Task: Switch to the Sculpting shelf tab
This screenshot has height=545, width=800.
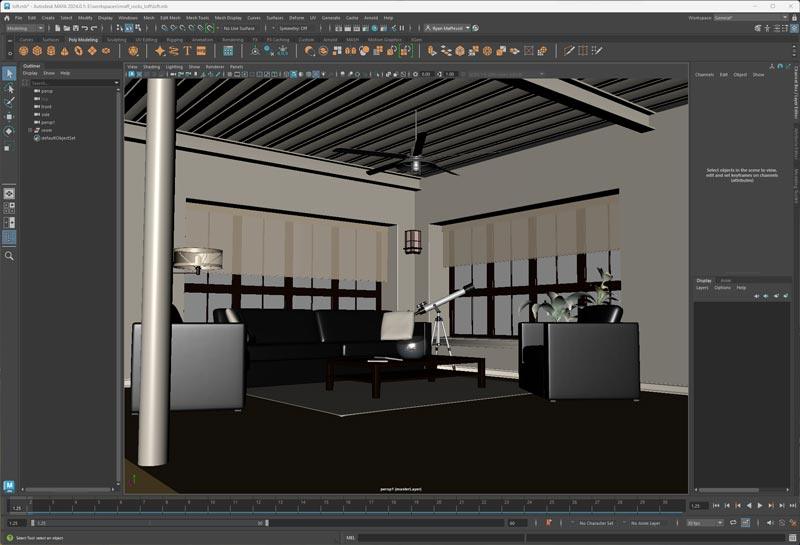Action: point(116,39)
